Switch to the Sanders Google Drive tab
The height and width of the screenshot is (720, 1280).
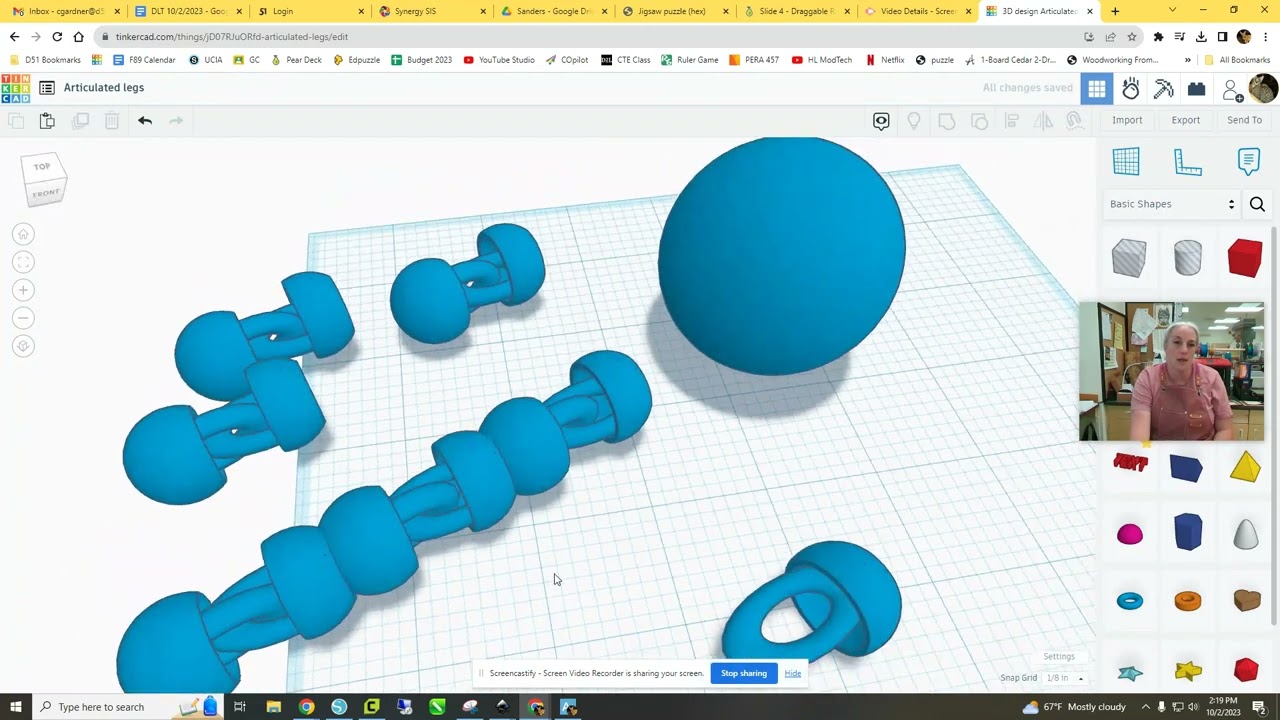click(552, 11)
